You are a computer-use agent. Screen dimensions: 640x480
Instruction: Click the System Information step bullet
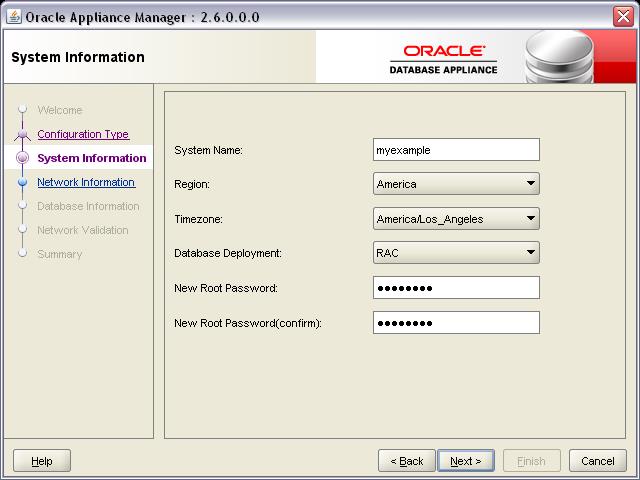[22, 158]
